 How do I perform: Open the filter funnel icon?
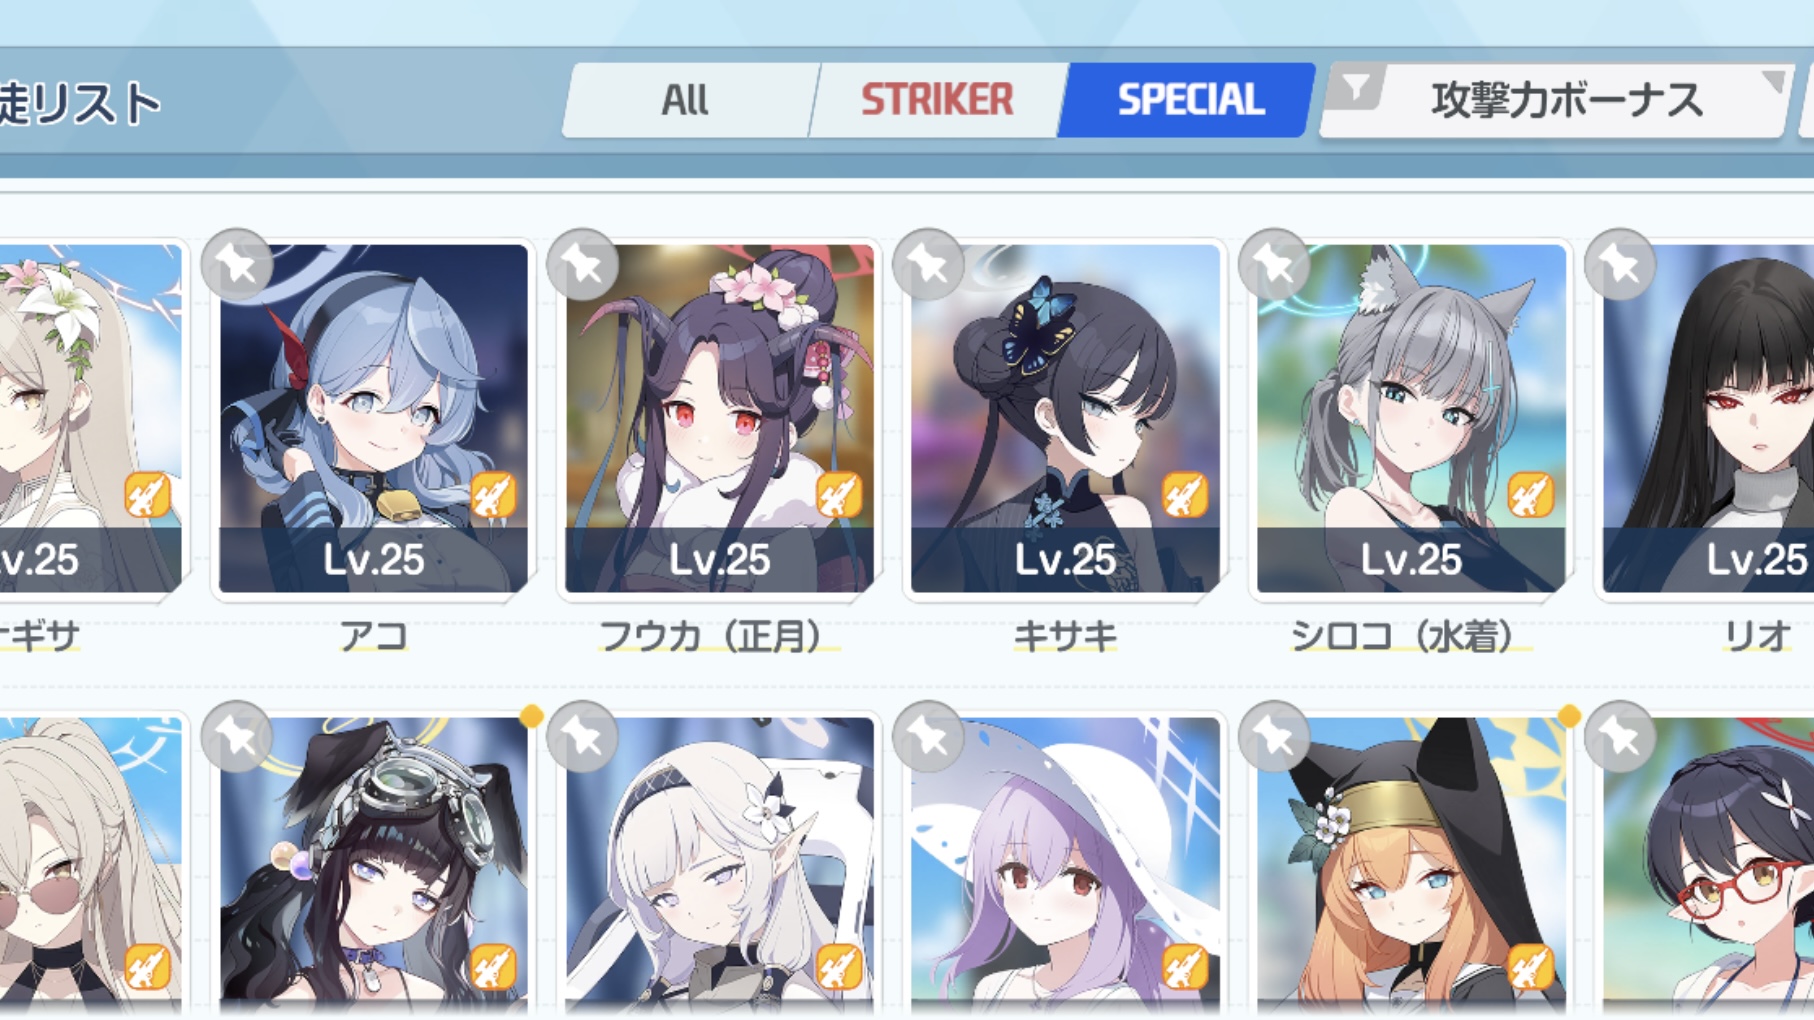click(1355, 88)
